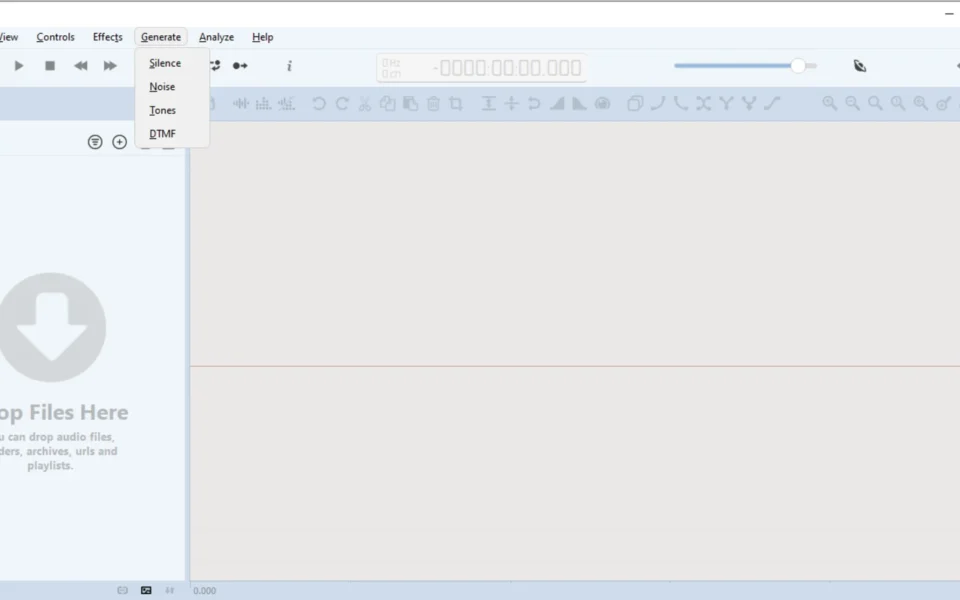The width and height of the screenshot is (960, 600).
Task: Click the mute speaker icon beside volume
Action: click(860, 66)
